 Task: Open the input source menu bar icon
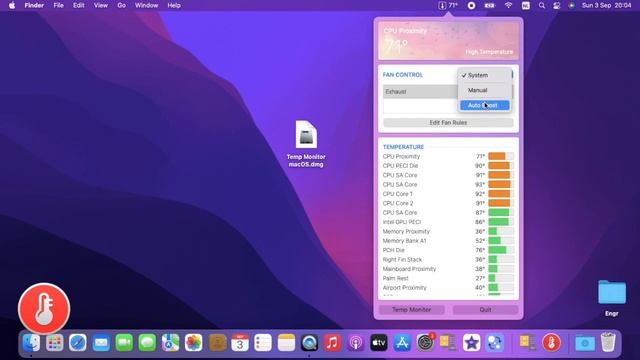pyautogui.click(x=526, y=5)
